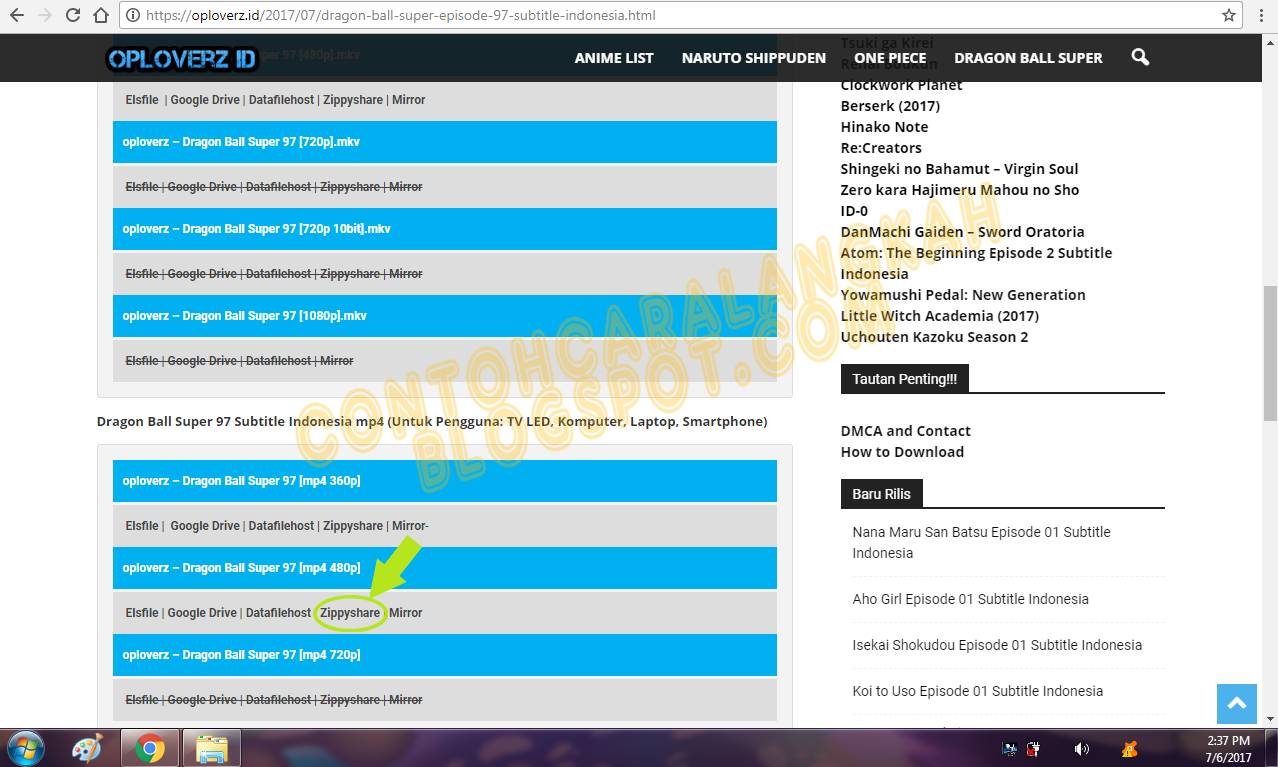Click the browser vertical scrollbar thumb
1278x767 pixels.
pos(1270,355)
